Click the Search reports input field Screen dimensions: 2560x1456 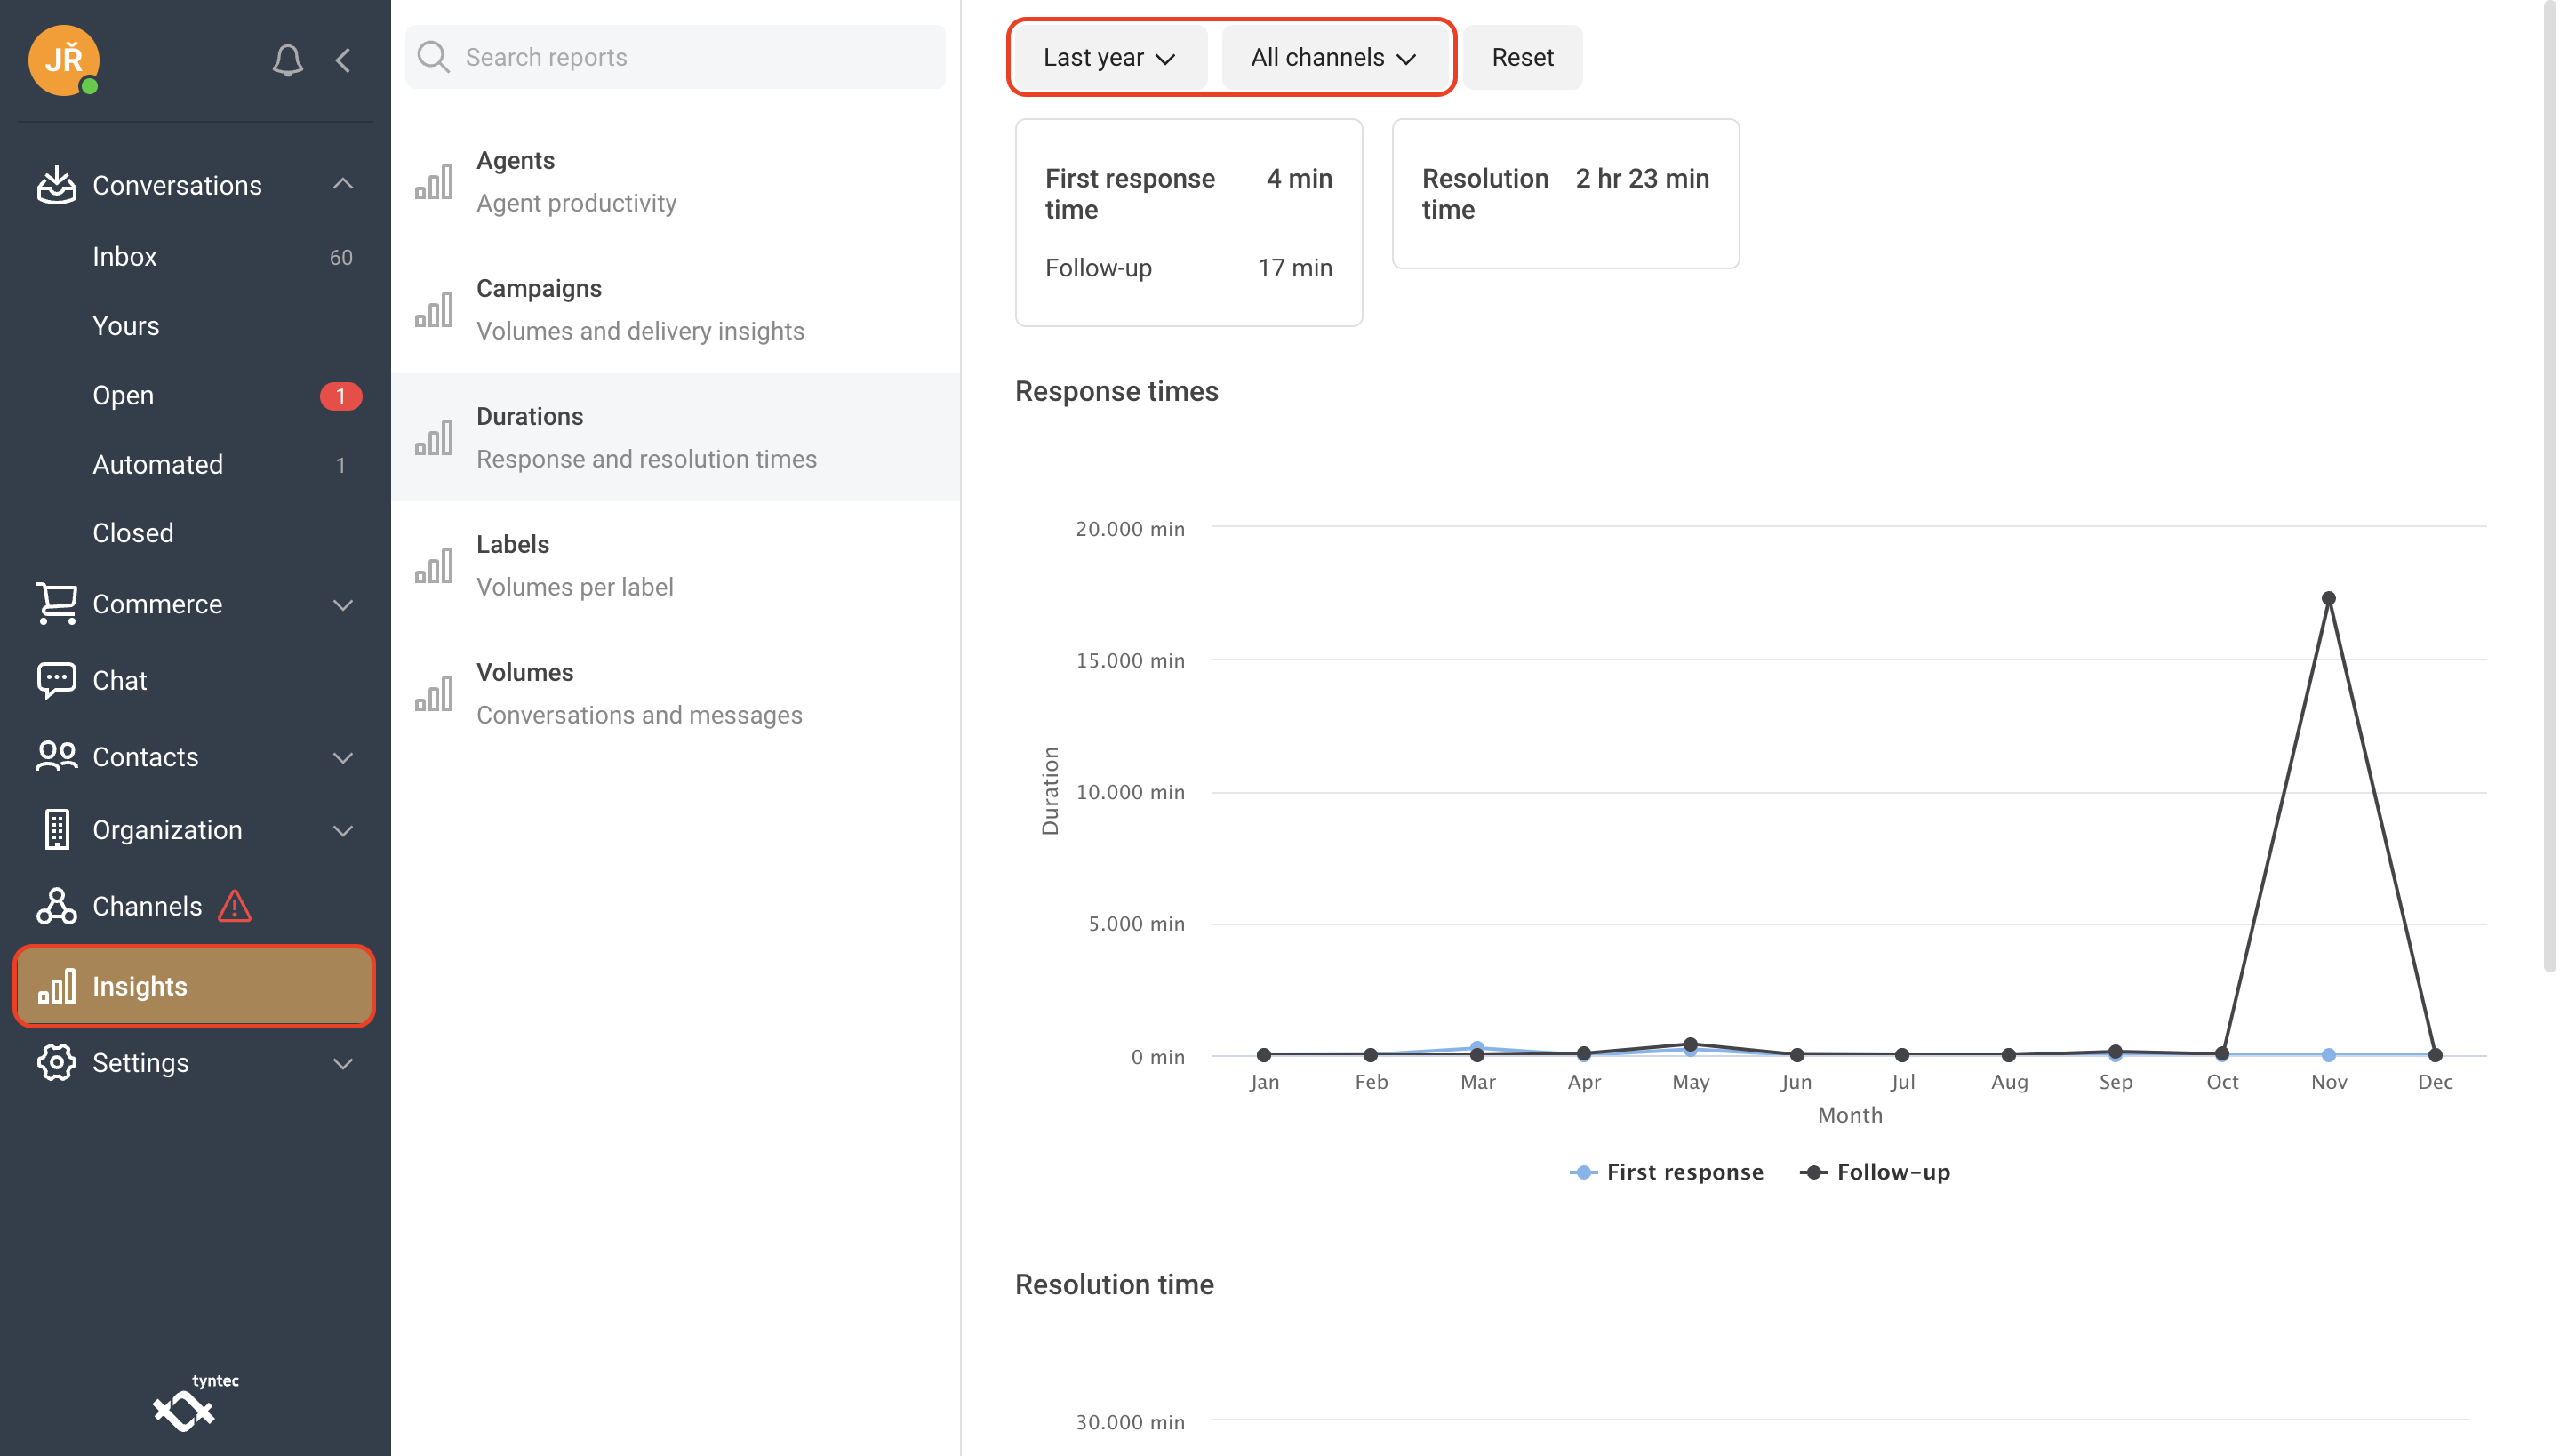pyautogui.click(x=676, y=56)
